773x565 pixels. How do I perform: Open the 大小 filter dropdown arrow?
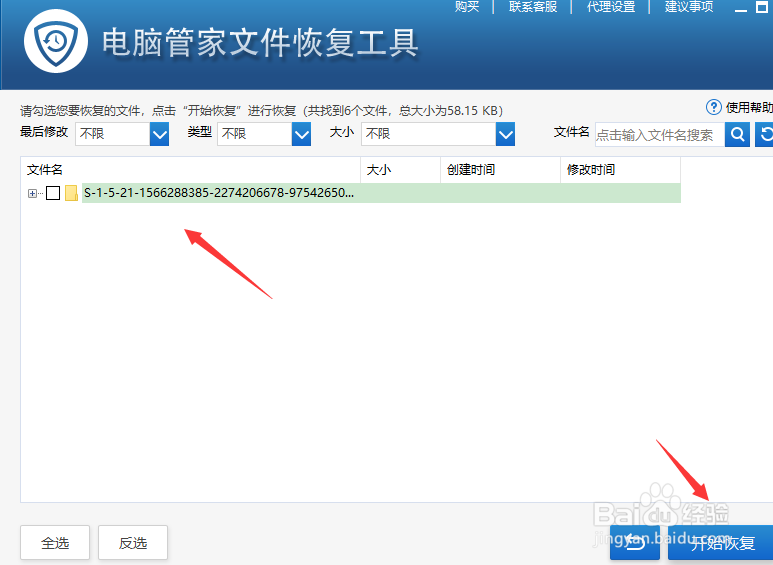(505, 134)
